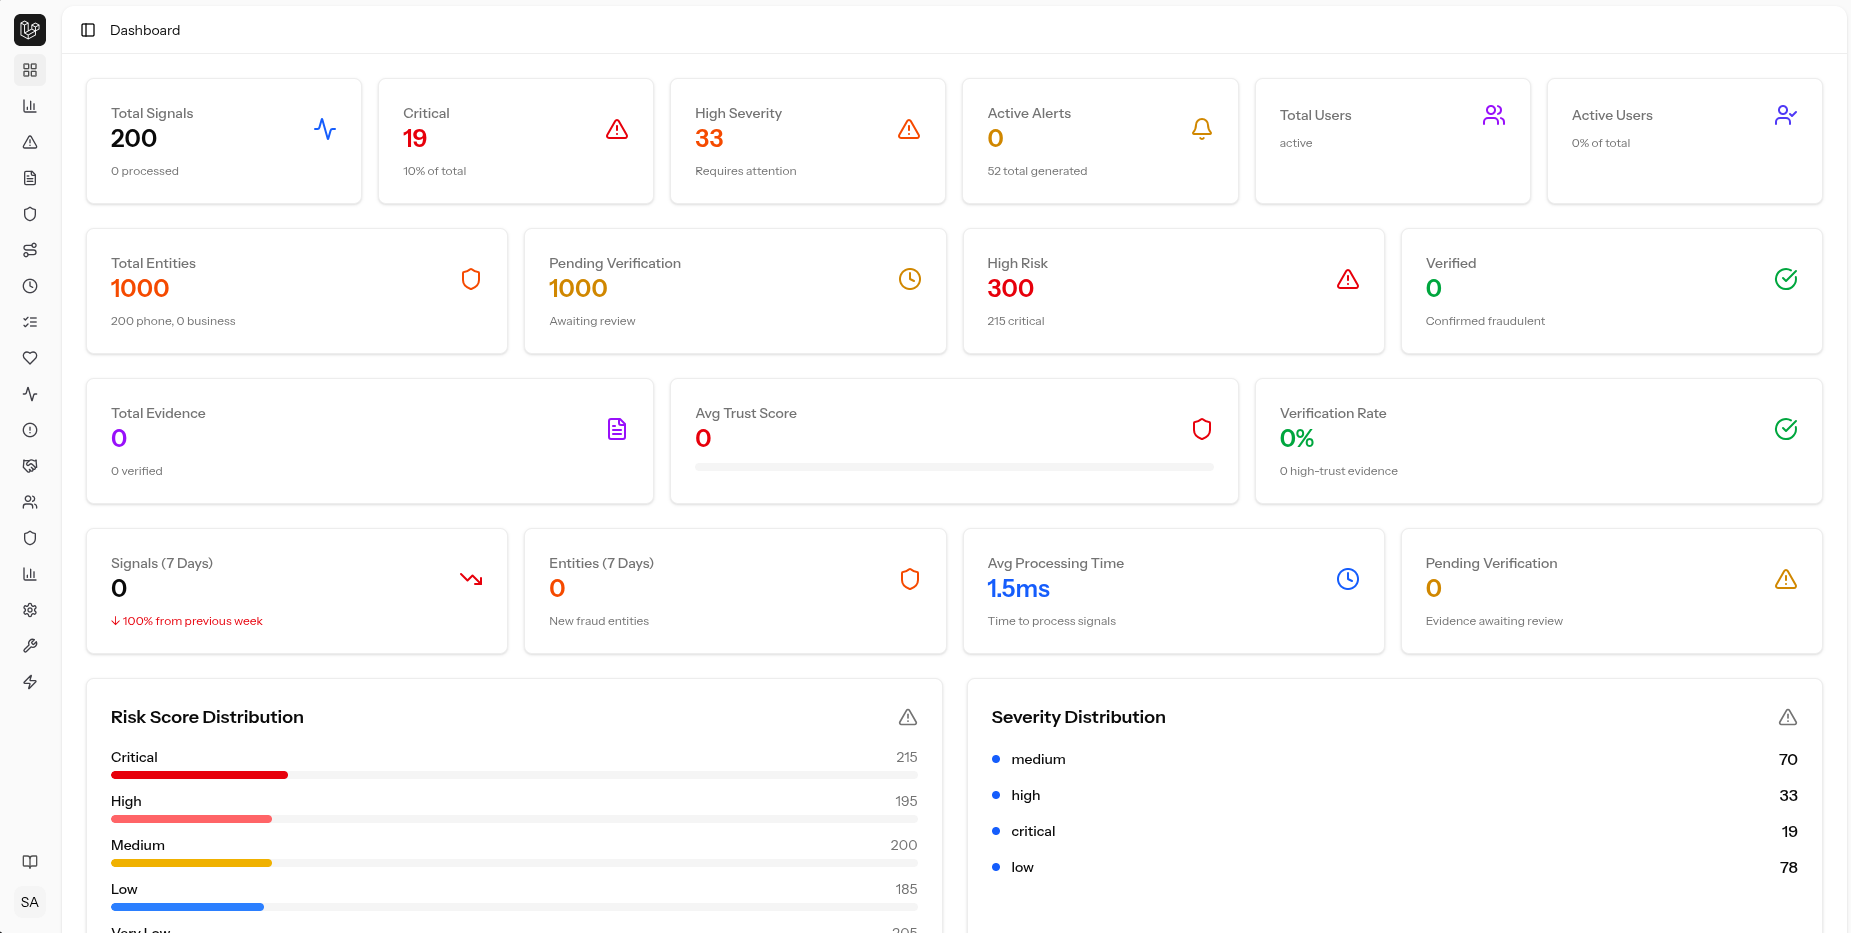This screenshot has width=1851, height=933.
Task: Open the Total Signals stat card
Action: pos(223,141)
